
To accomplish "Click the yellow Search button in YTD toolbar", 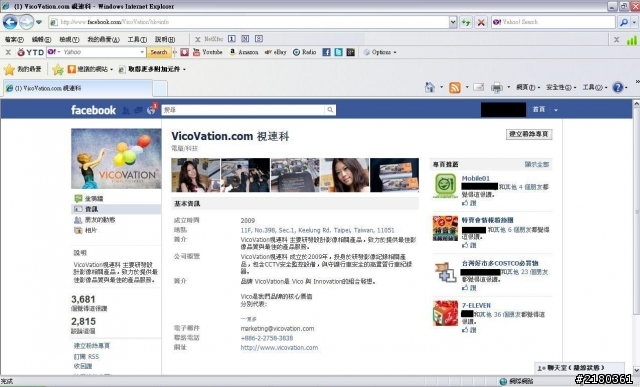I will pos(159,52).
